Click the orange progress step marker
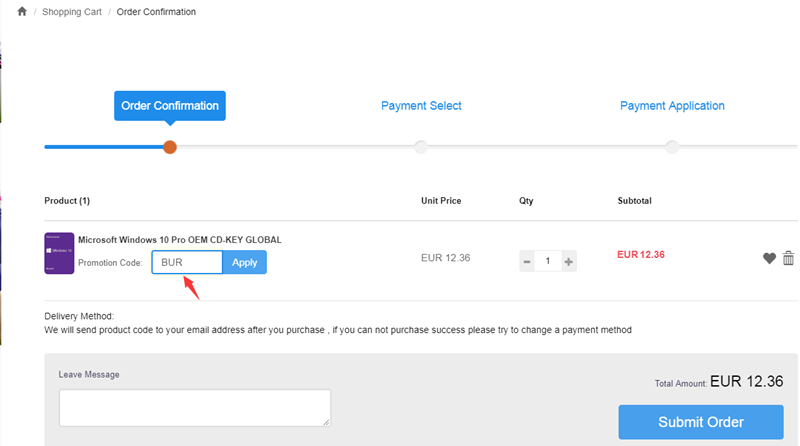This screenshot has height=446, width=800. click(x=170, y=147)
